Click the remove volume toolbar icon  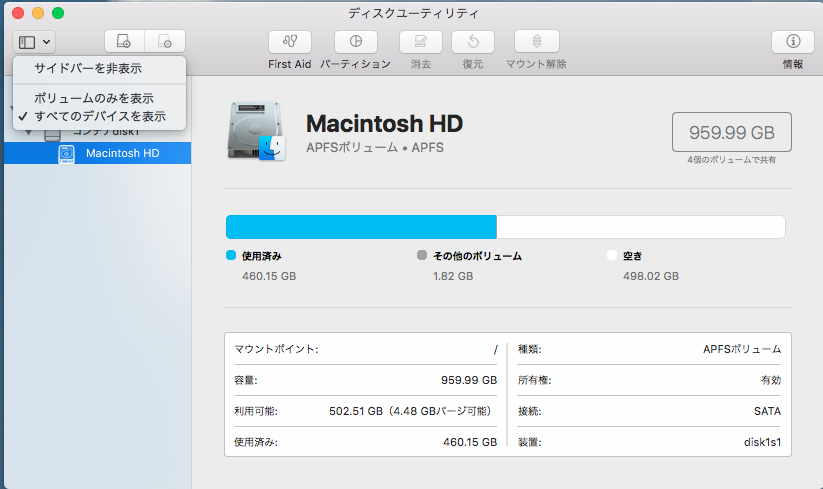click(x=165, y=41)
